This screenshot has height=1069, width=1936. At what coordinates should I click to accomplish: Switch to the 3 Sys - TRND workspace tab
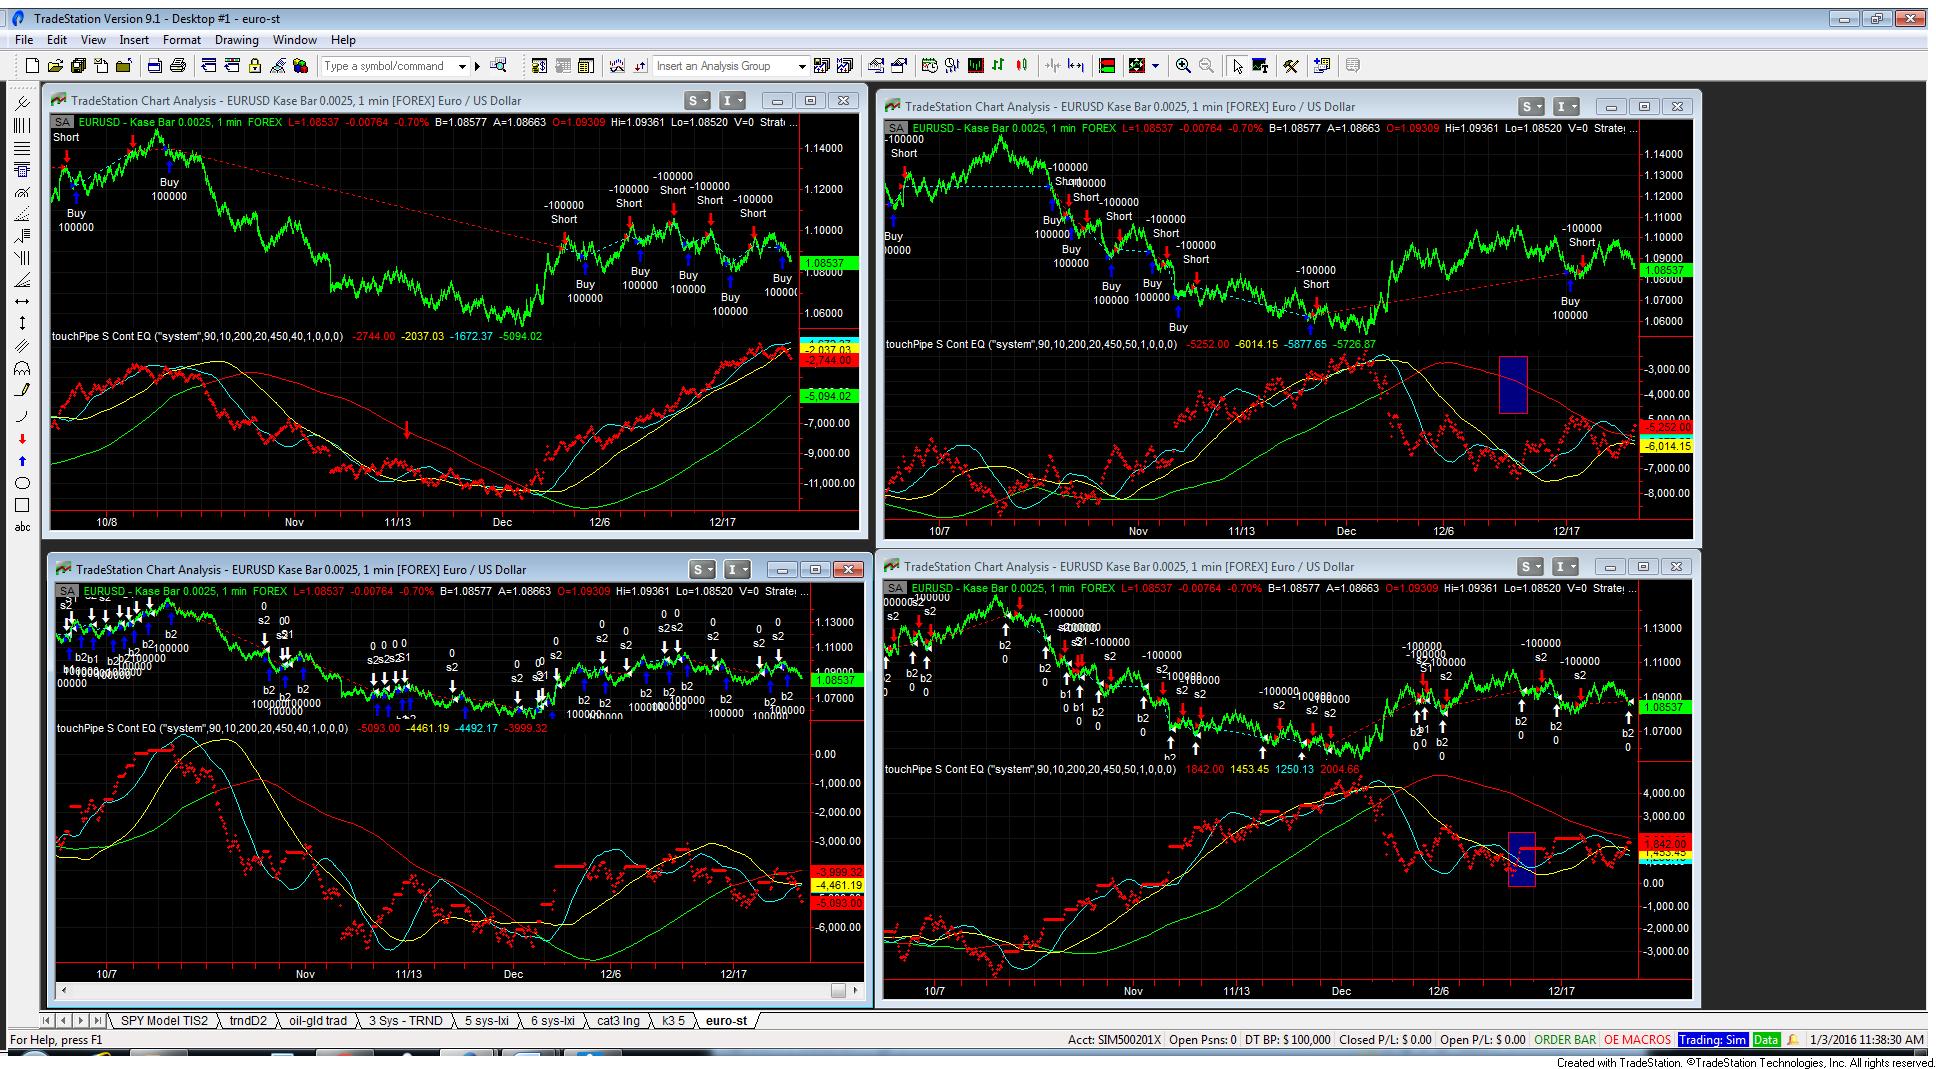click(405, 1020)
